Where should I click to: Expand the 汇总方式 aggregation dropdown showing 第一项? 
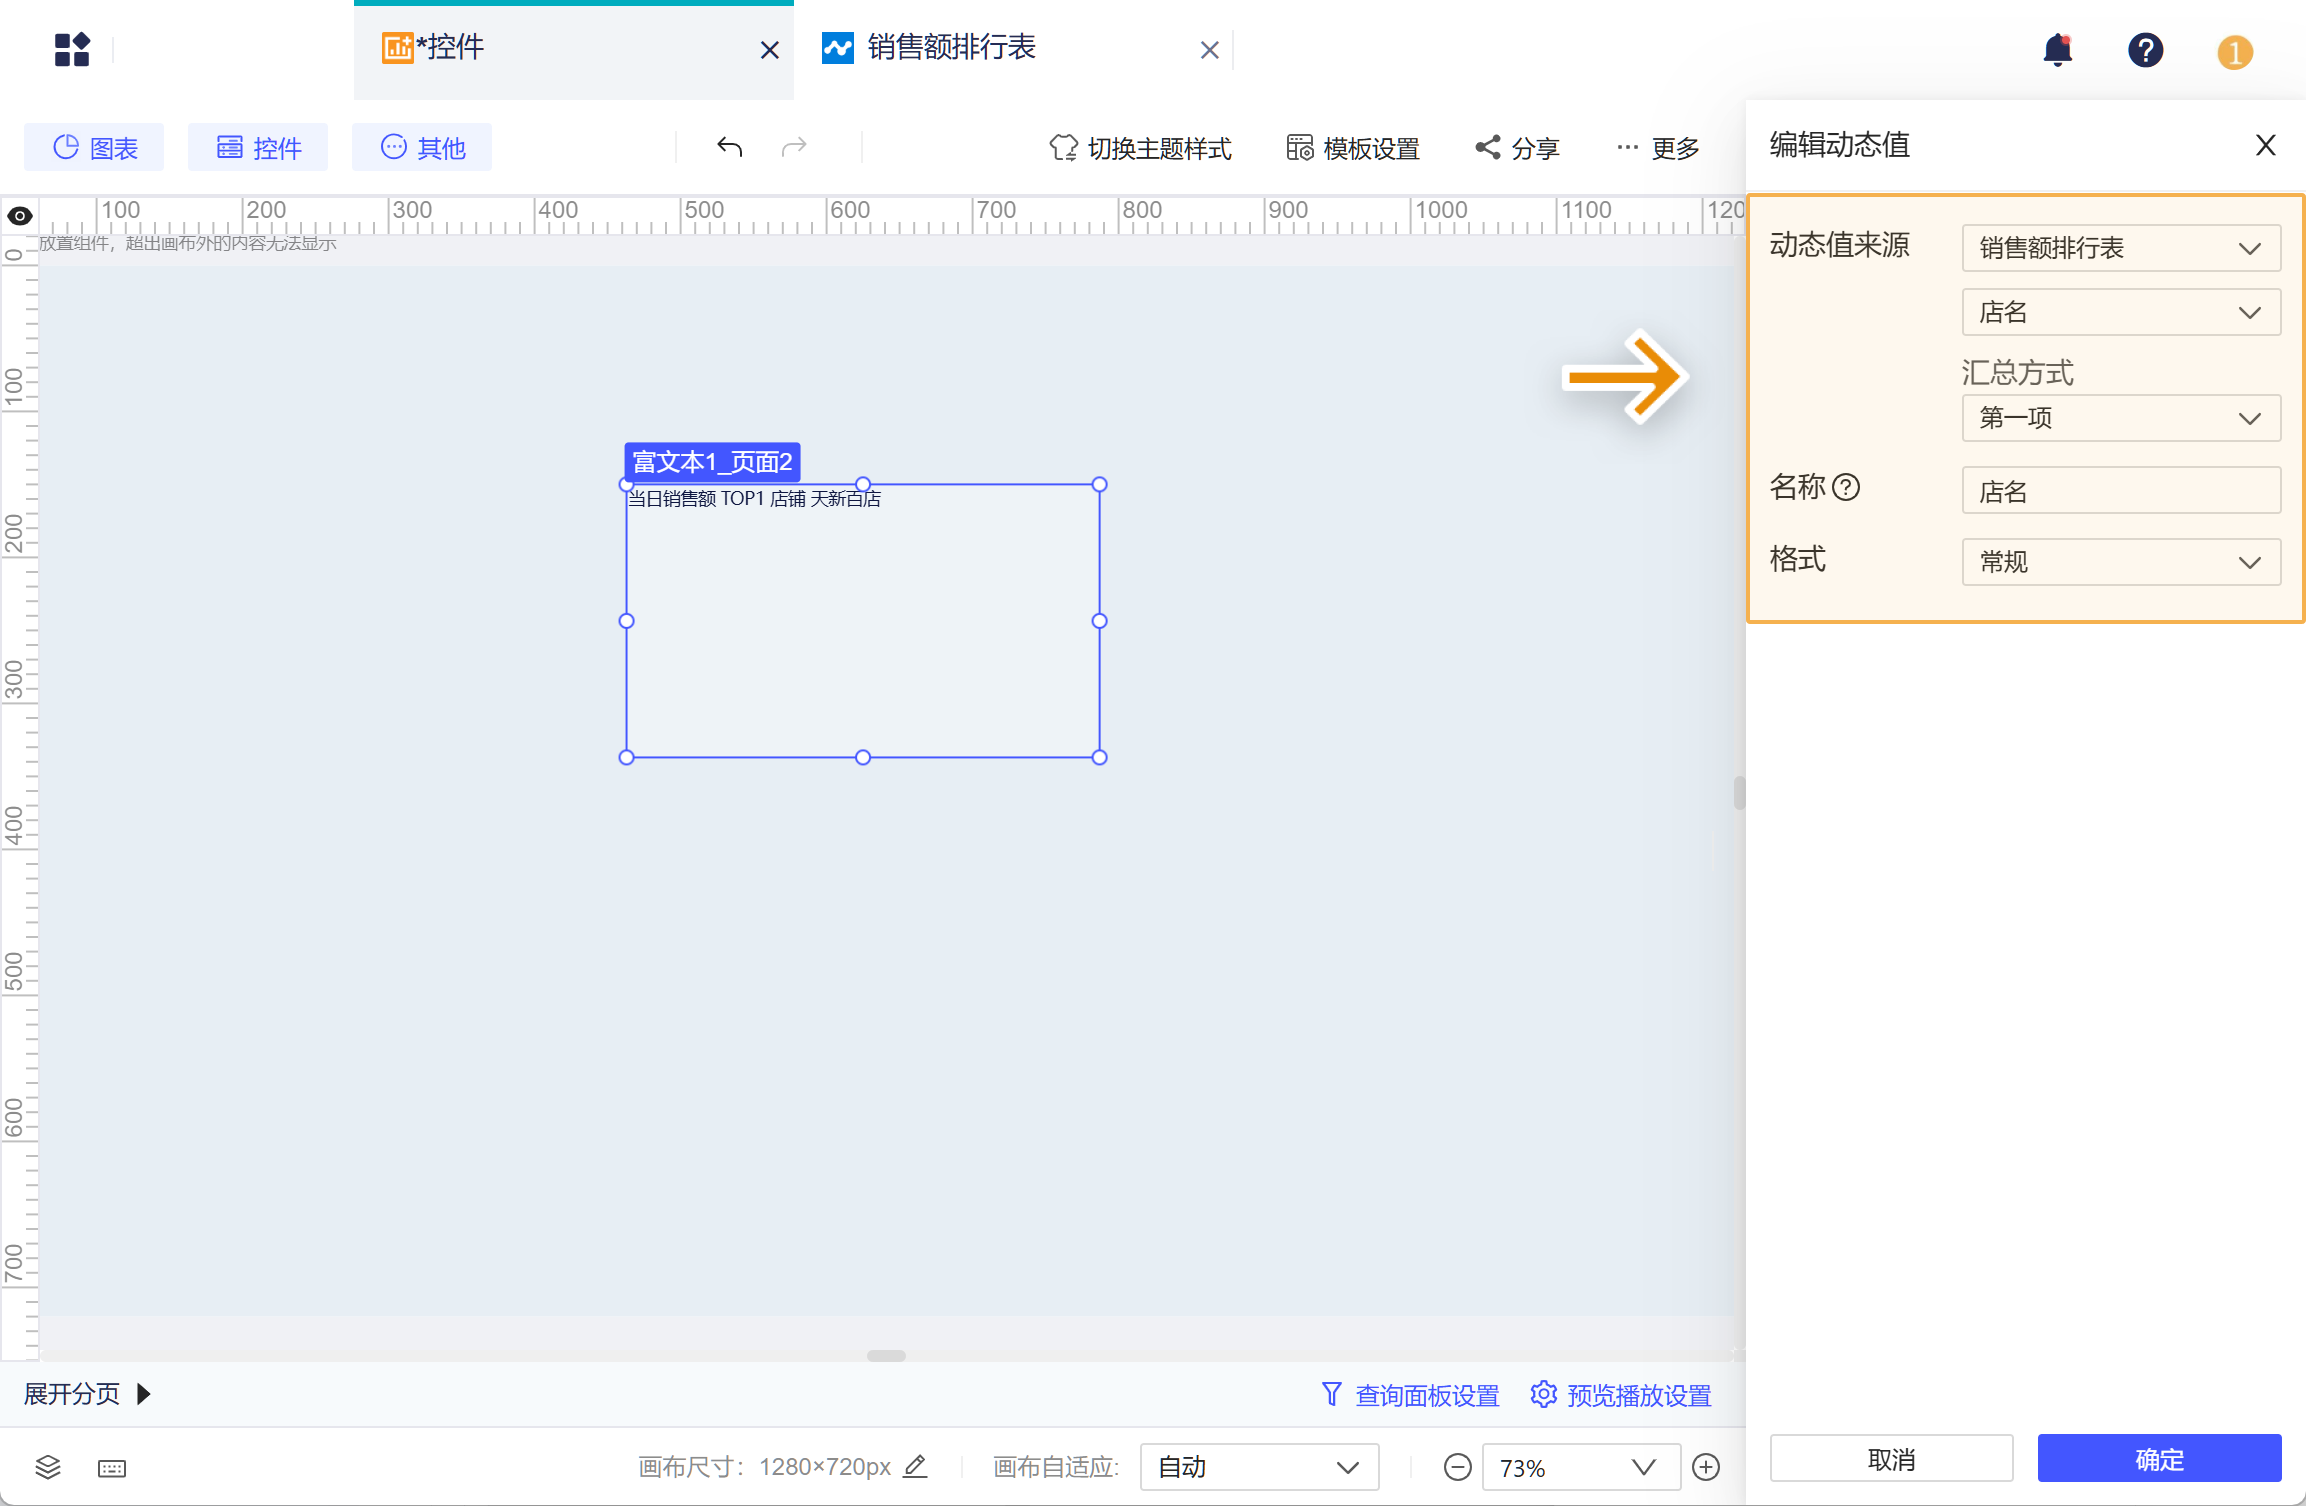(2120, 418)
